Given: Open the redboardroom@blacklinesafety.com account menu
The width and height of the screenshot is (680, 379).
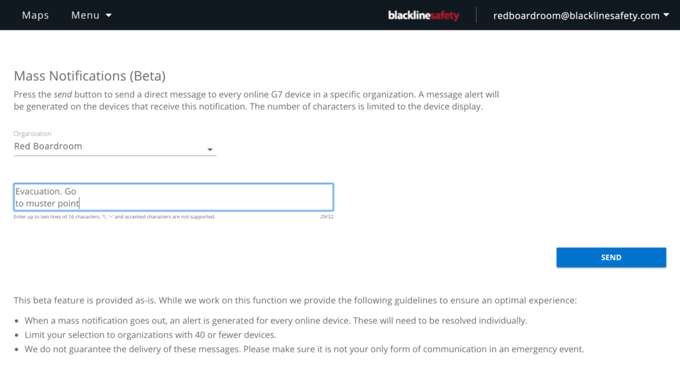Looking at the screenshot, I should click(581, 16).
